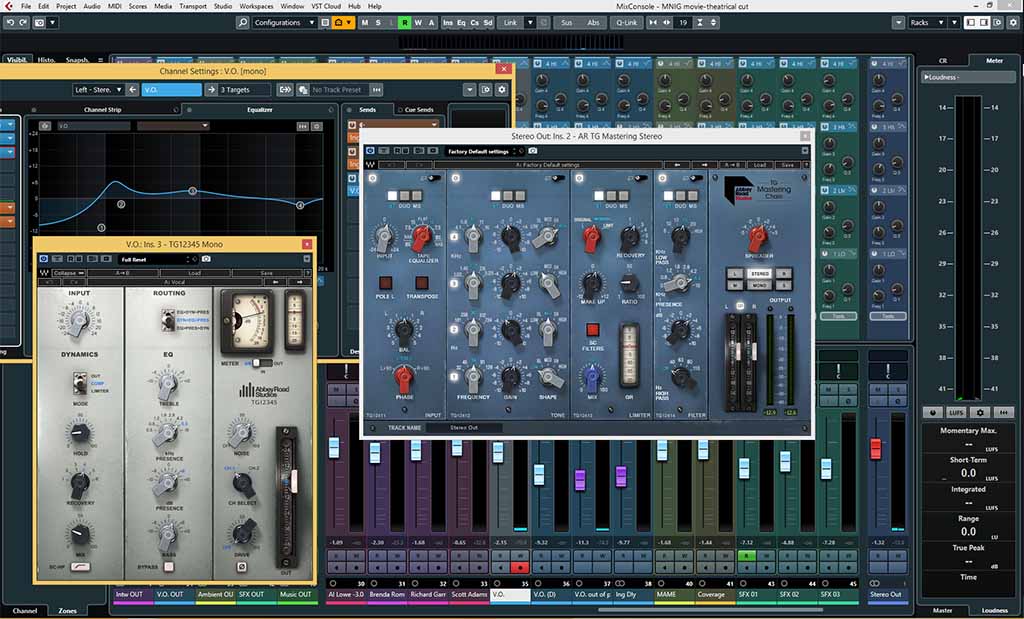Toggle the red SC FILTERS button in the Limiter
The width and height of the screenshot is (1024, 619).
592,330
